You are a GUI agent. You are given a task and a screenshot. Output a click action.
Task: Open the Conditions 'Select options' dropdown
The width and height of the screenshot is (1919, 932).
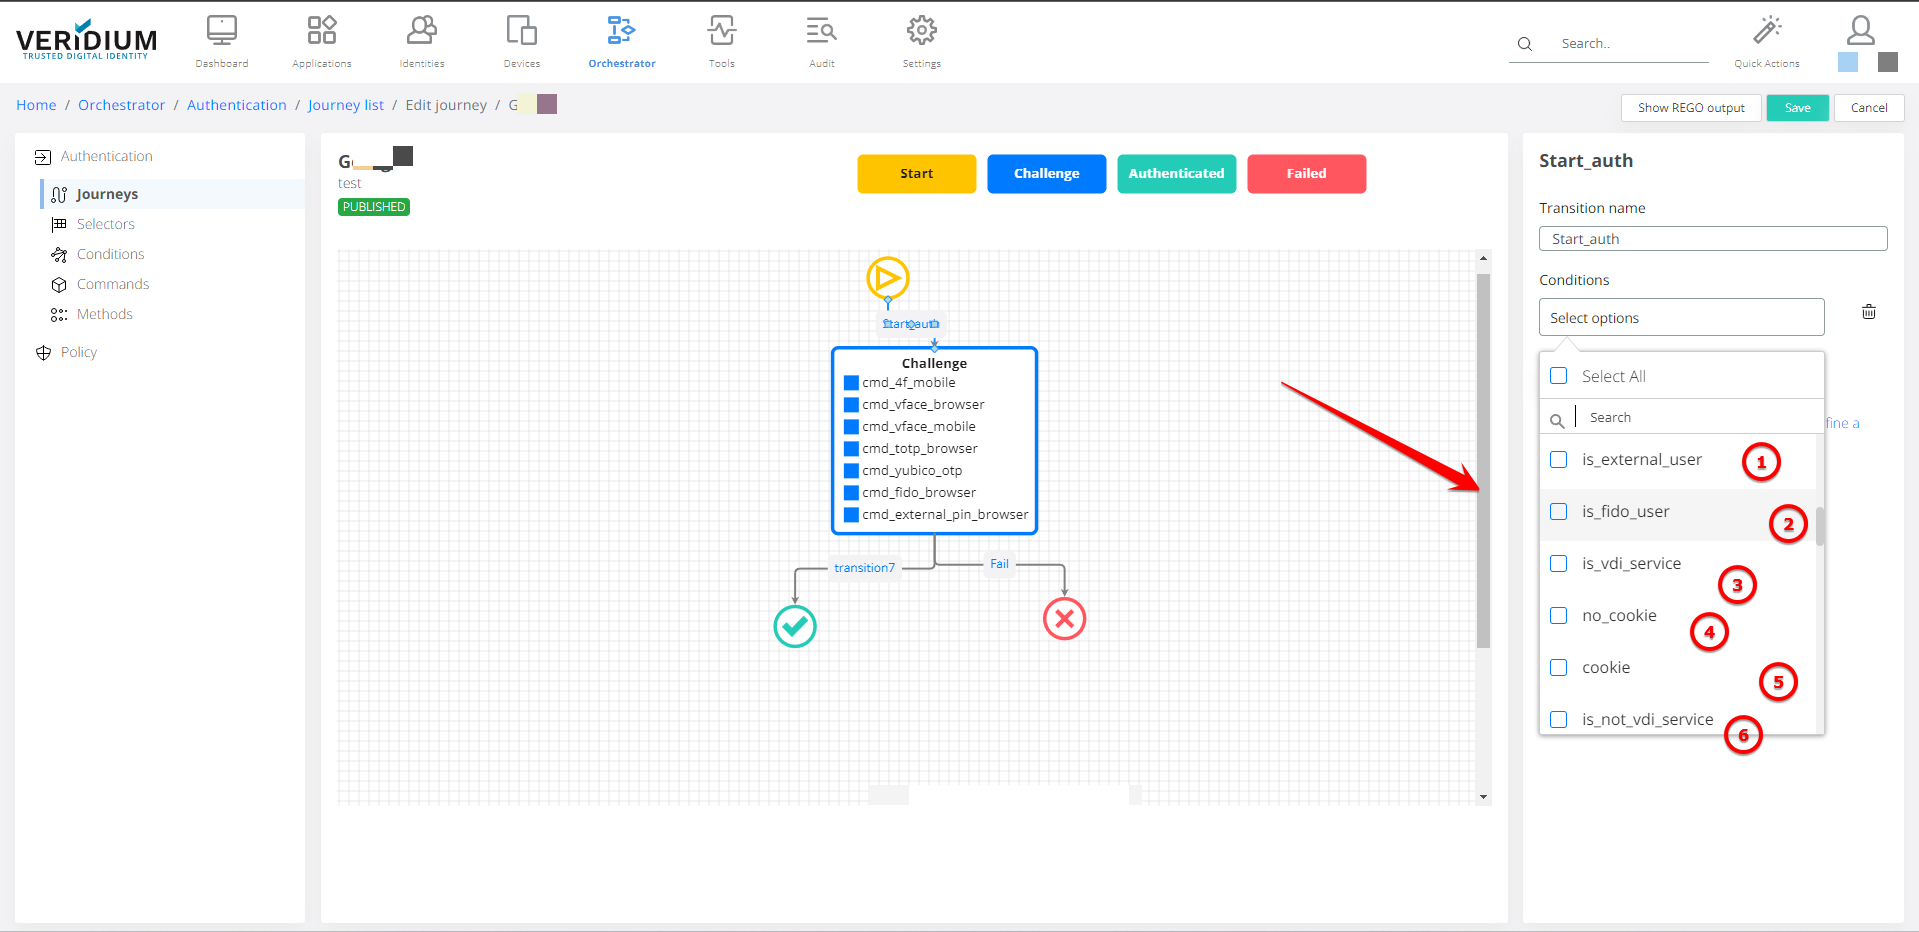click(1680, 318)
